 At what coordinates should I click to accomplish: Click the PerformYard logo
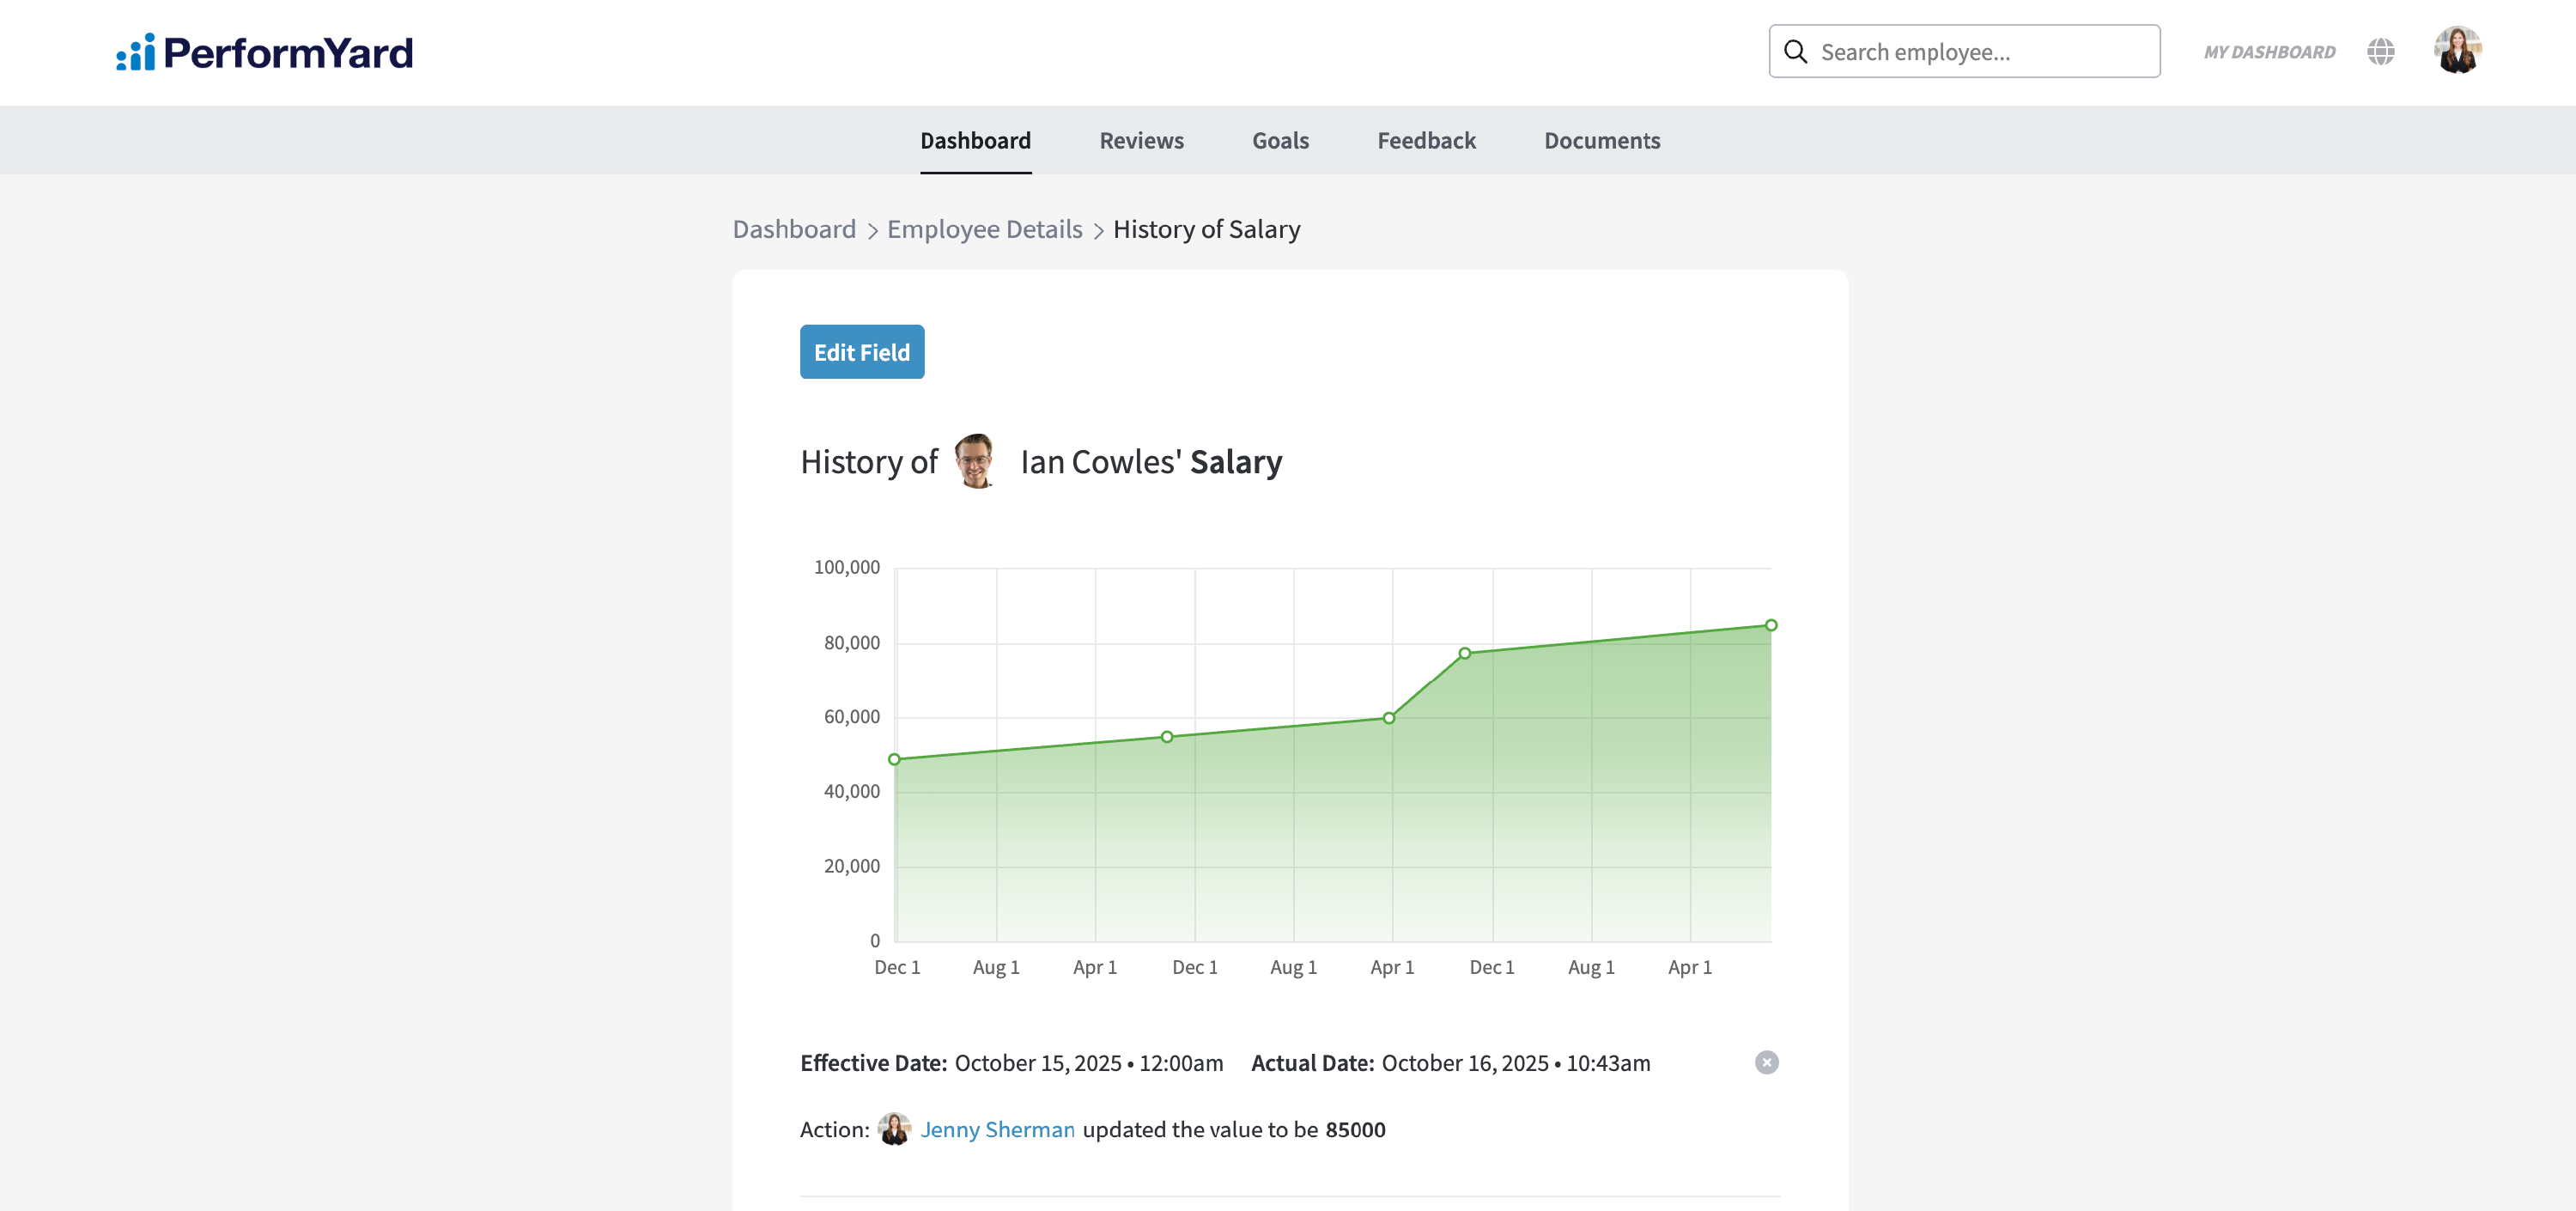pyautogui.click(x=264, y=52)
